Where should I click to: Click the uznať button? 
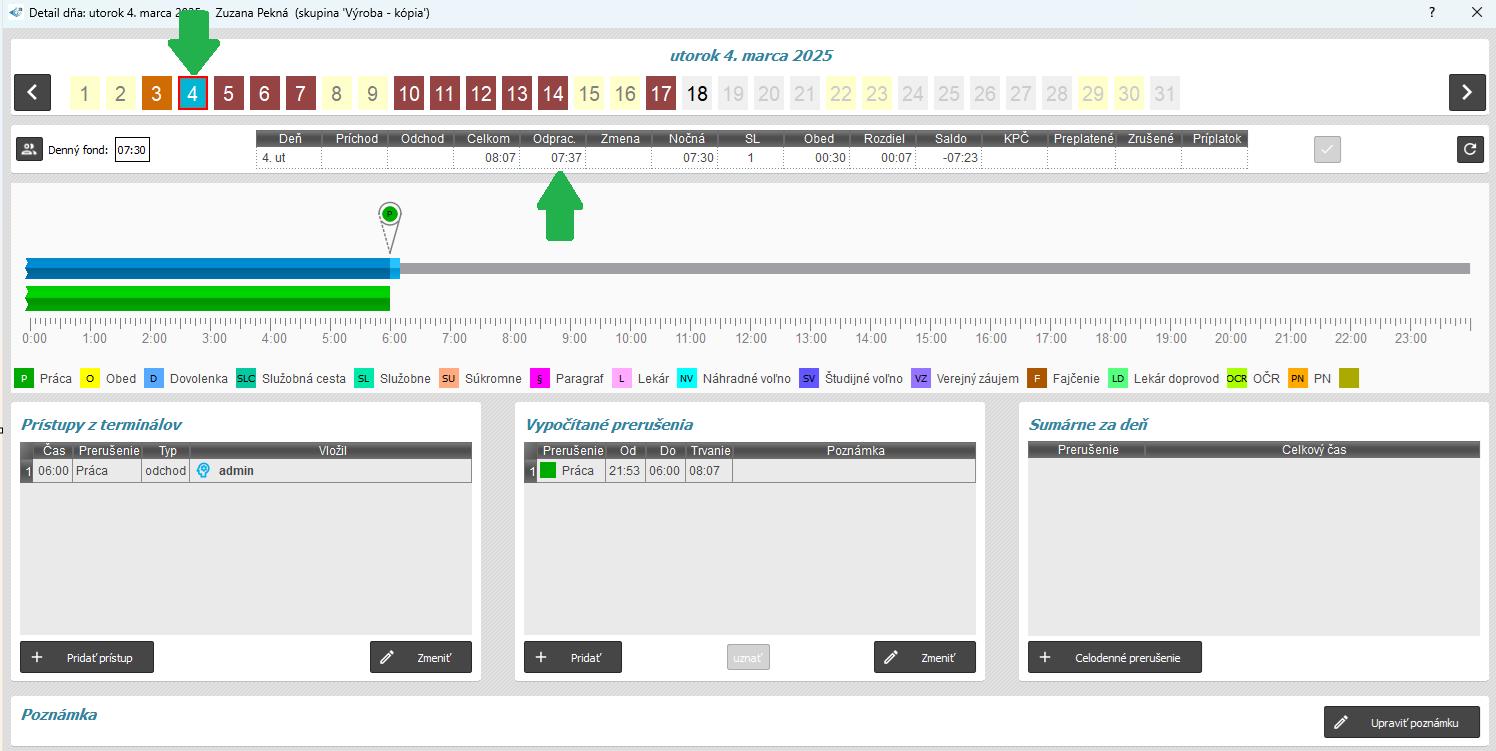coord(748,657)
